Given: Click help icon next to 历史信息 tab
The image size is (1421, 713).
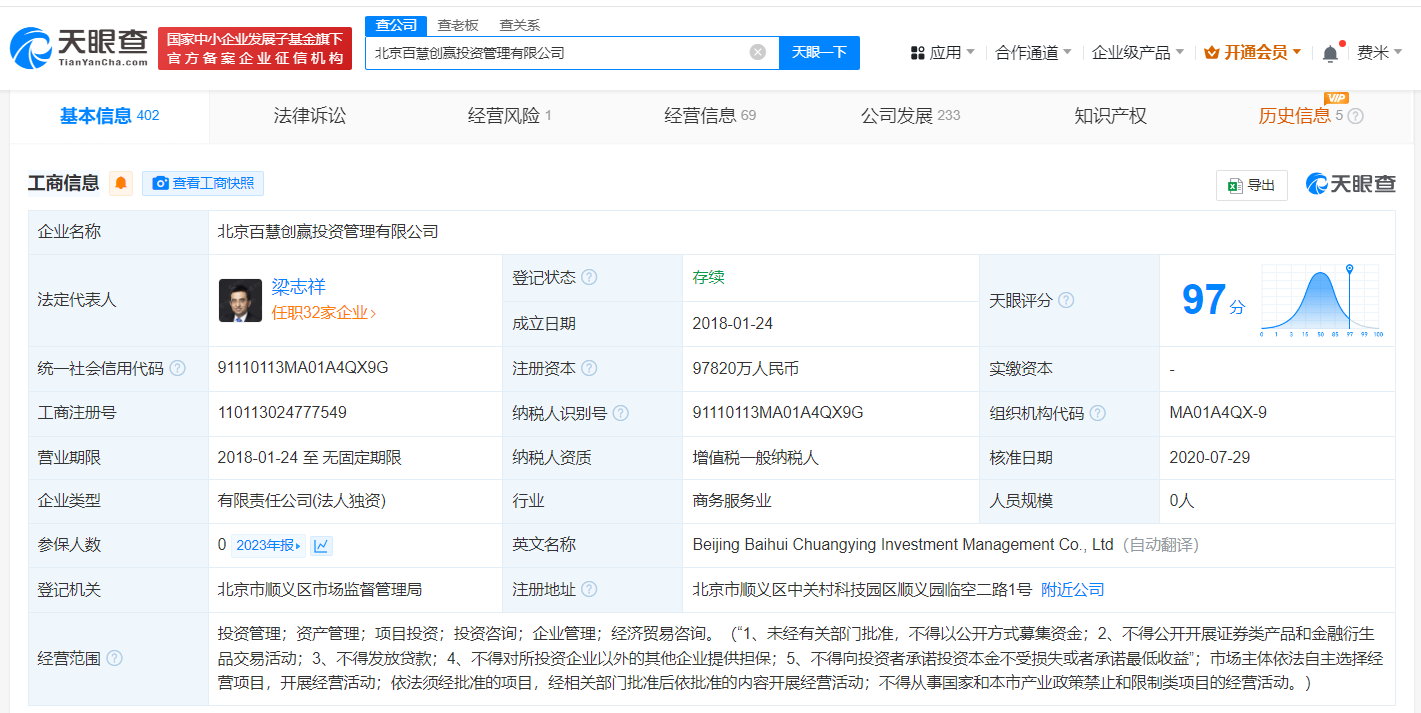Looking at the screenshot, I should [x=1356, y=116].
